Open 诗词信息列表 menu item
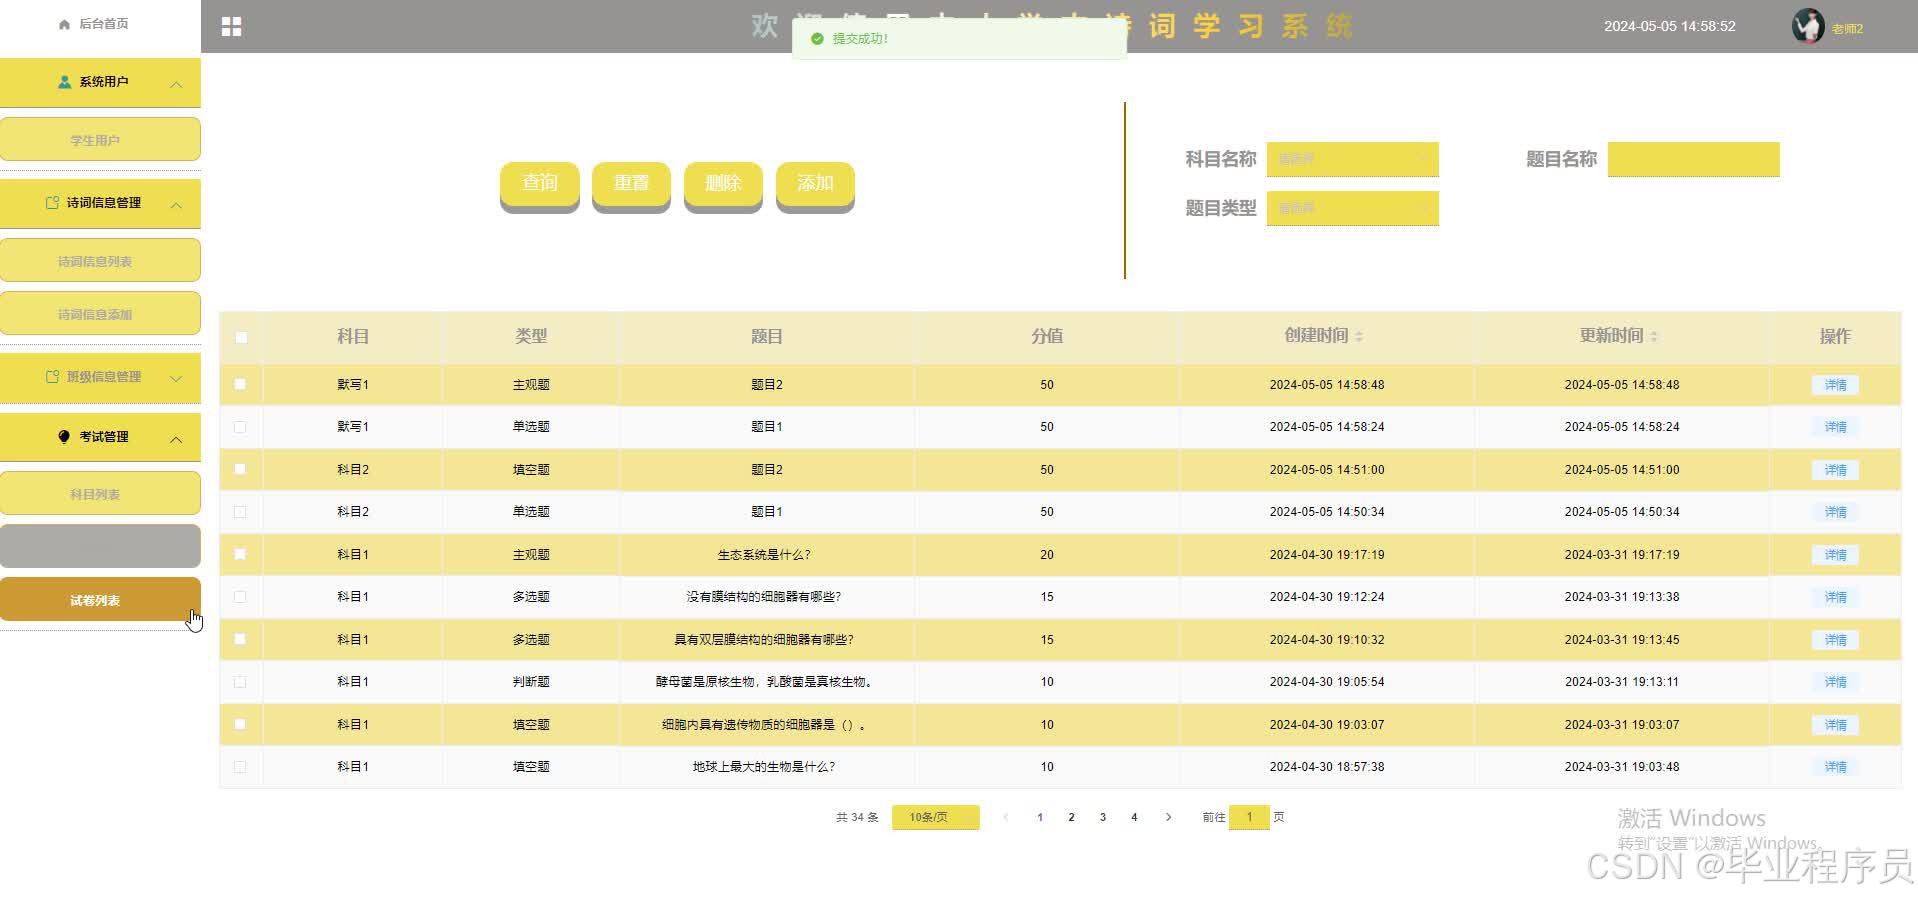1918x898 pixels. pos(100,260)
